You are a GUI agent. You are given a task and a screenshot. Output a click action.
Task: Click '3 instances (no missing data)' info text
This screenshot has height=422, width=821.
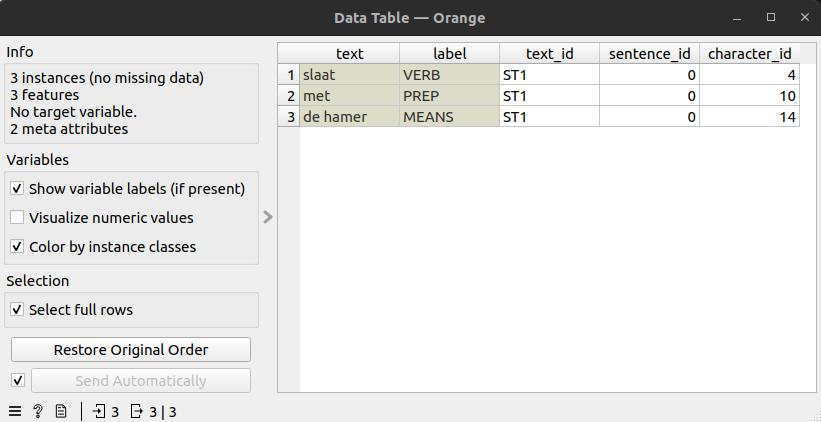[x=107, y=78]
